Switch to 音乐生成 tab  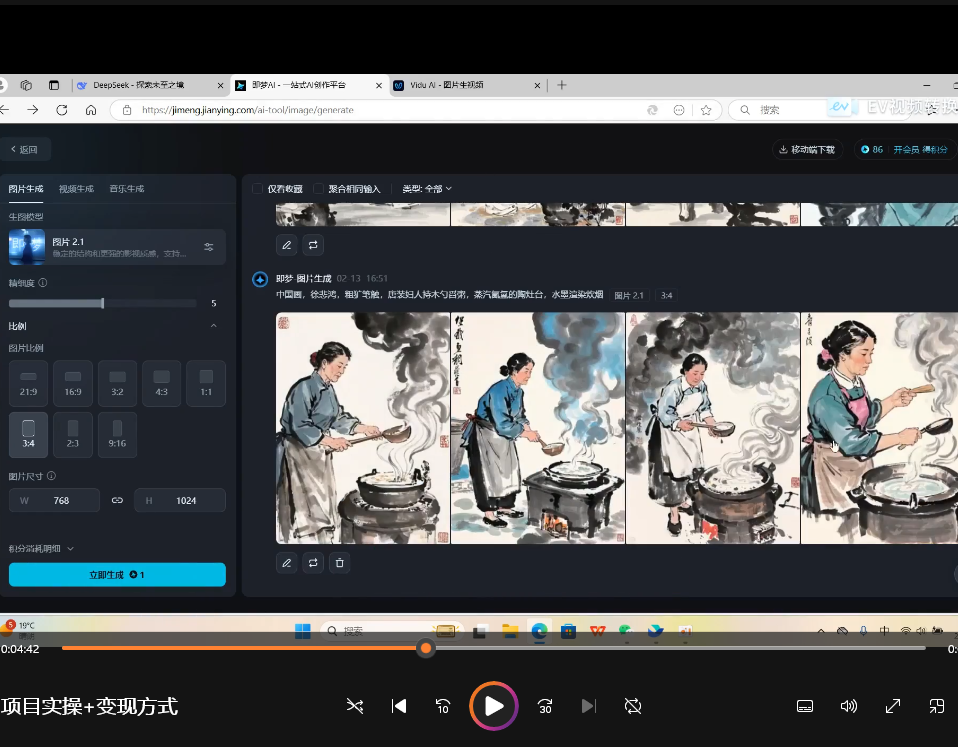click(x=126, y=189)
